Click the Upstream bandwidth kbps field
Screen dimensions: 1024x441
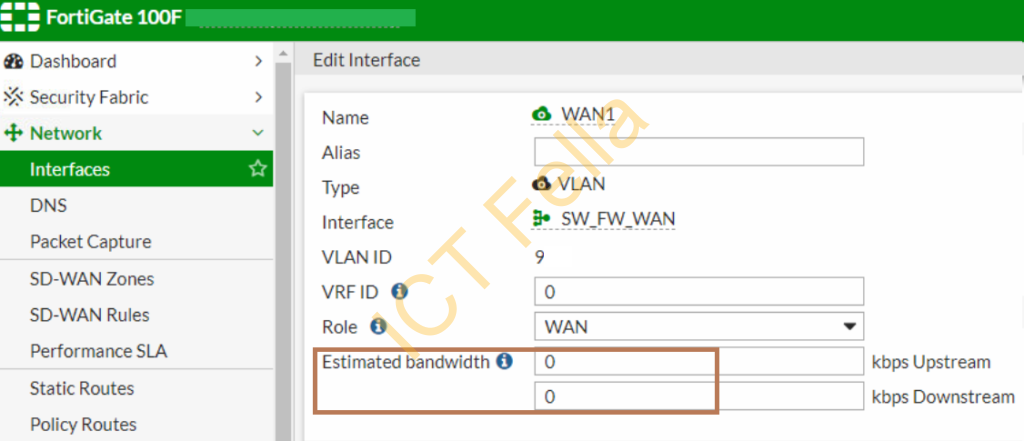pos(699,361)
